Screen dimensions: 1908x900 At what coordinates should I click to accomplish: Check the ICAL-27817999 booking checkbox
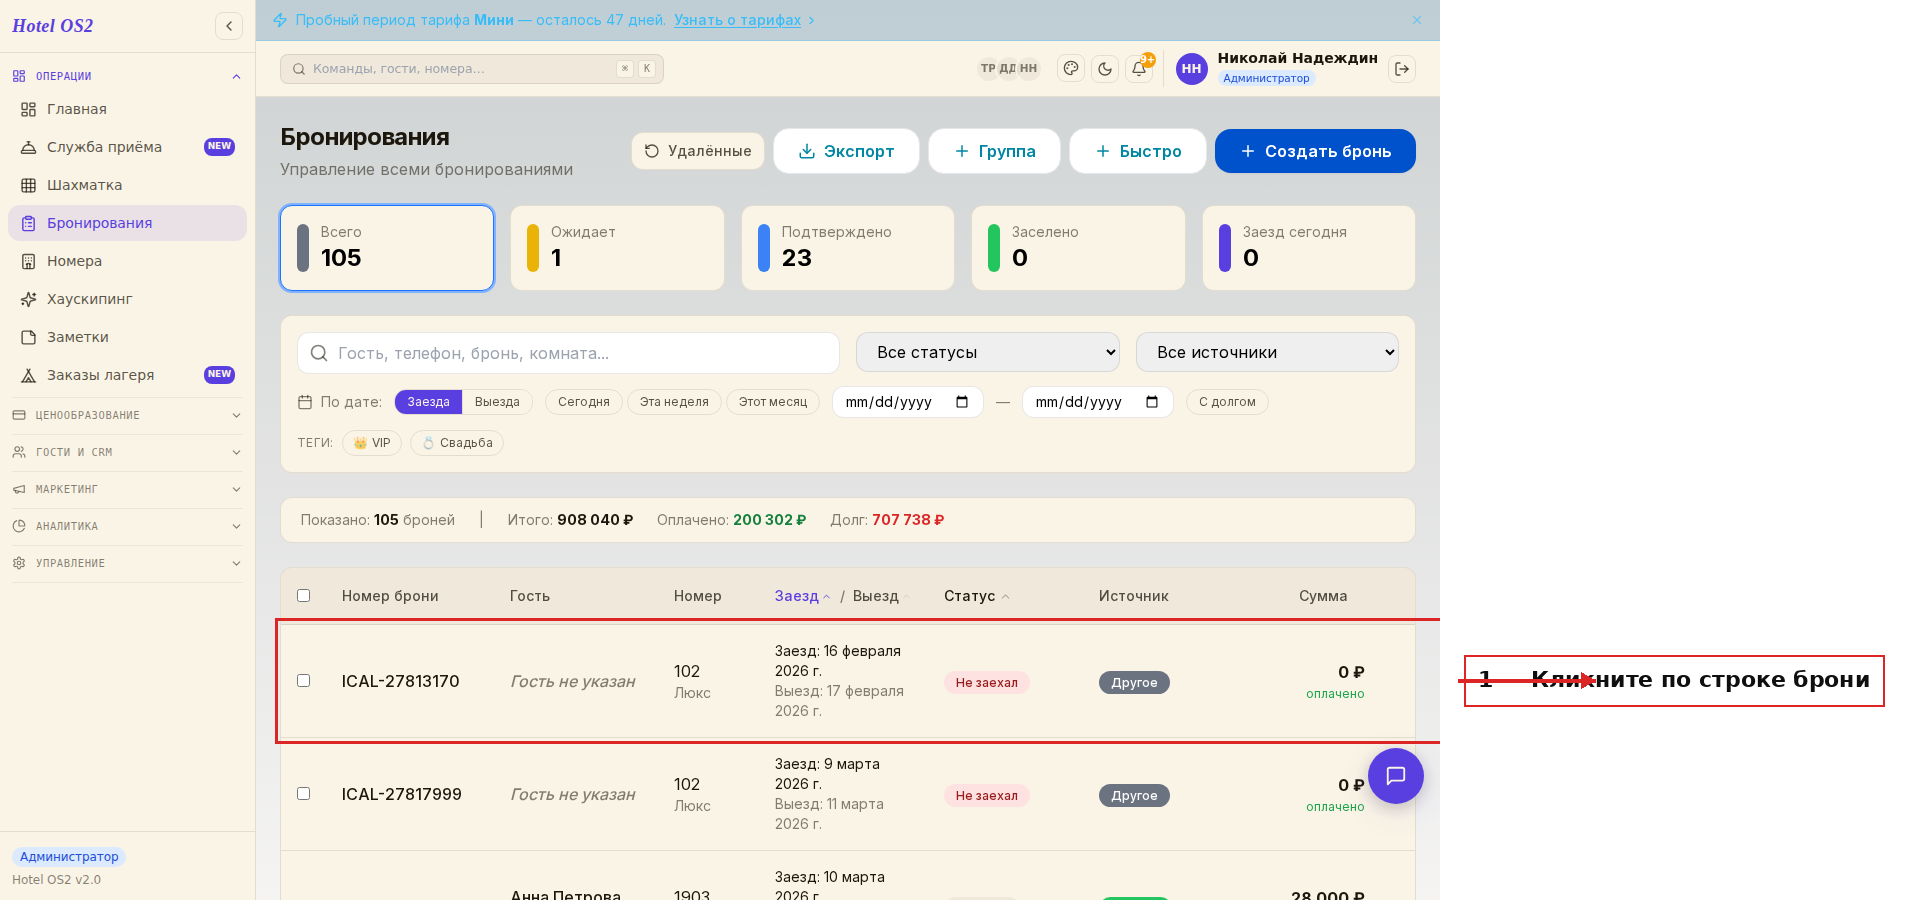click(304, 794)
